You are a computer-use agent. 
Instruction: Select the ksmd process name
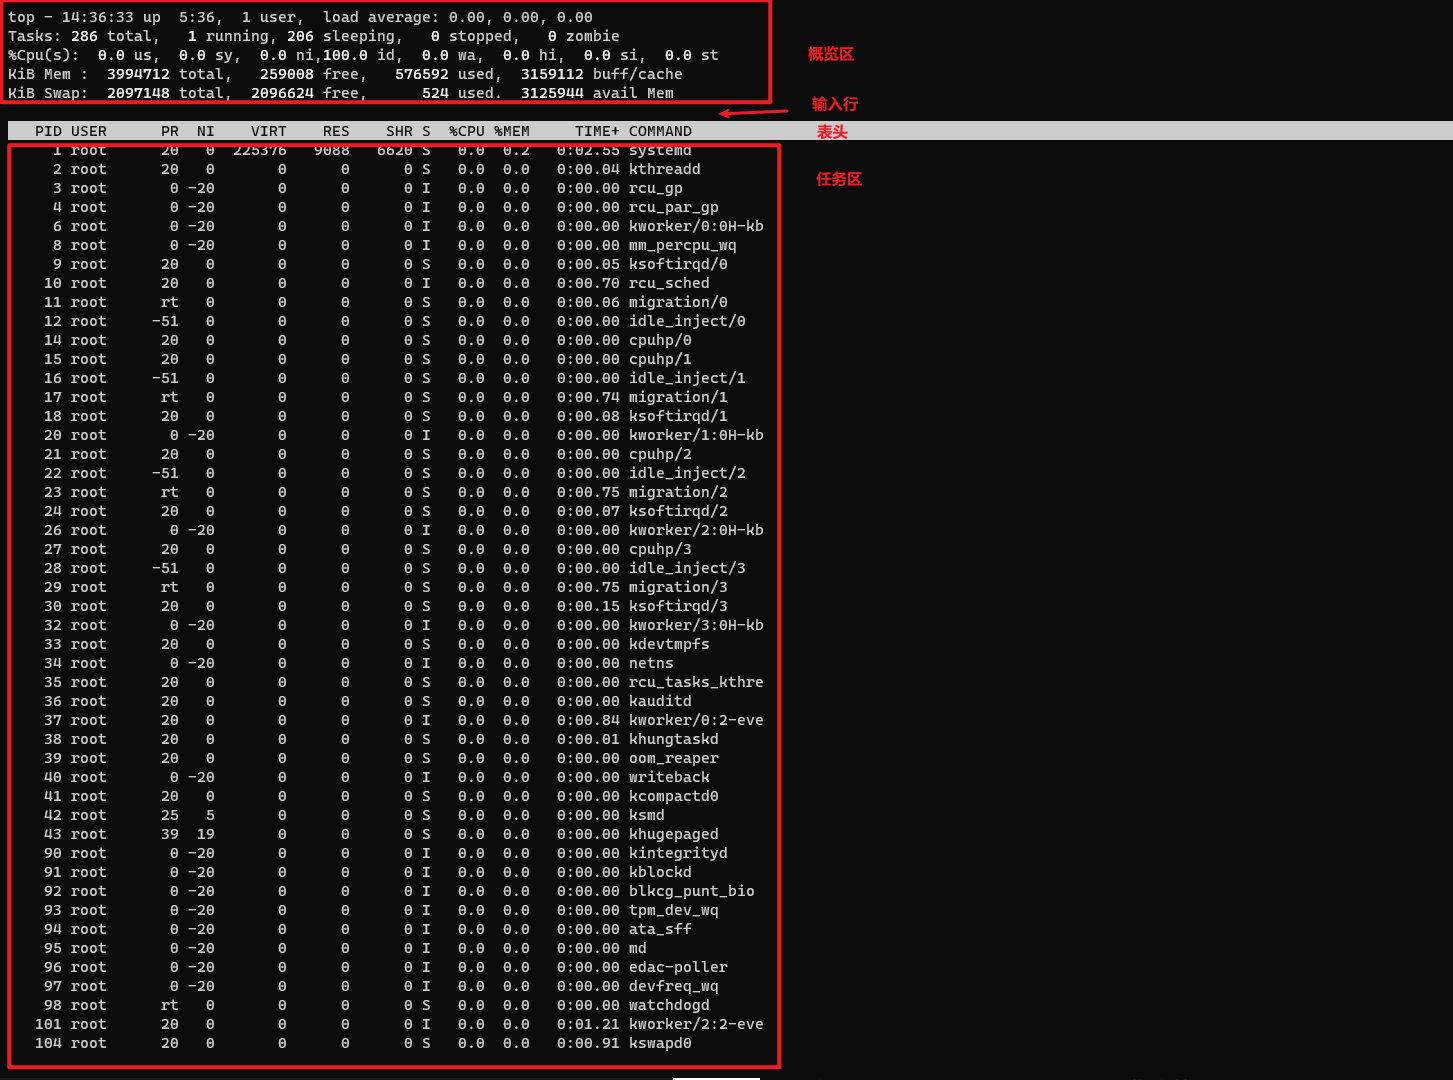coord(647,815)
